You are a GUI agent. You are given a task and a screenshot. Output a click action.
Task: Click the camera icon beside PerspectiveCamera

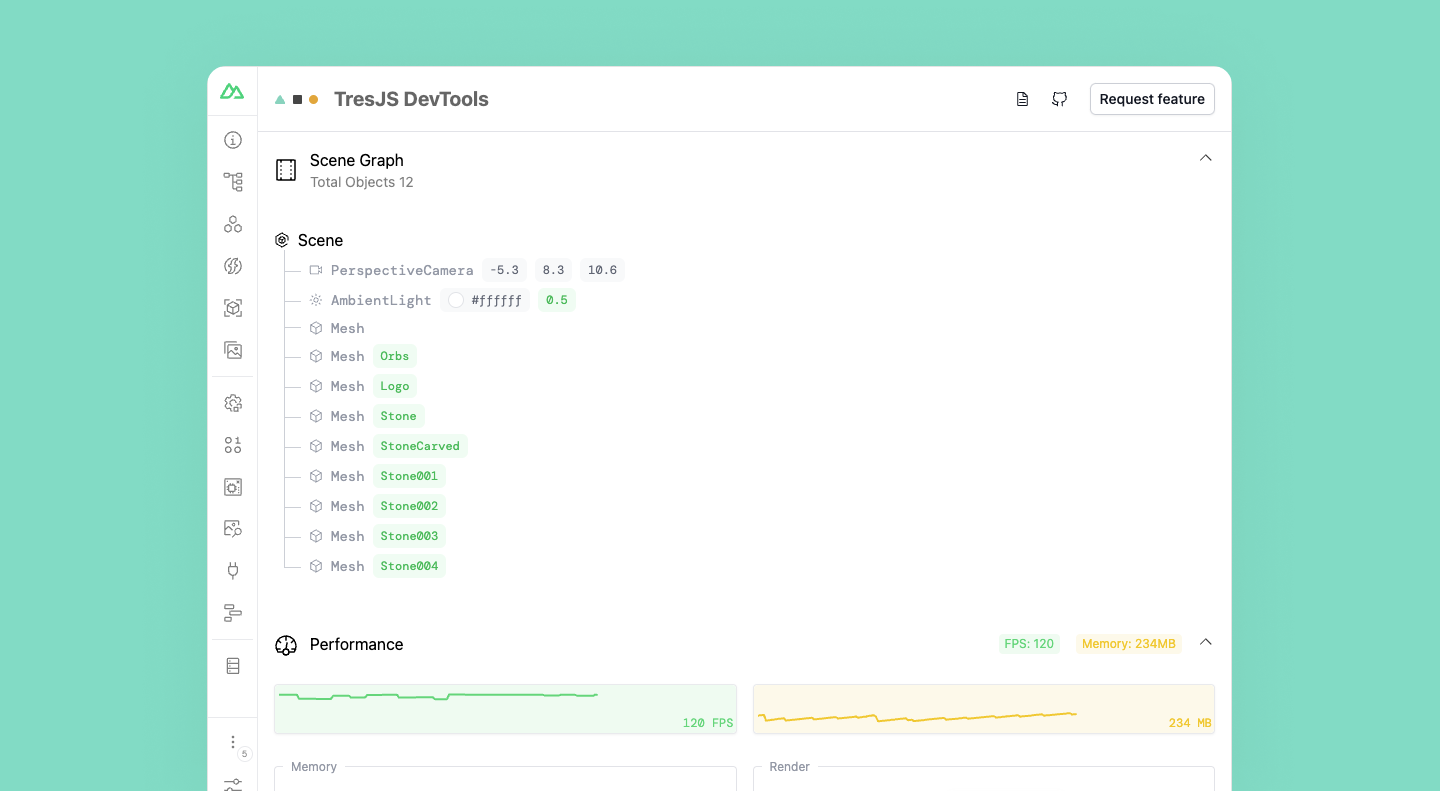(316, 270)
